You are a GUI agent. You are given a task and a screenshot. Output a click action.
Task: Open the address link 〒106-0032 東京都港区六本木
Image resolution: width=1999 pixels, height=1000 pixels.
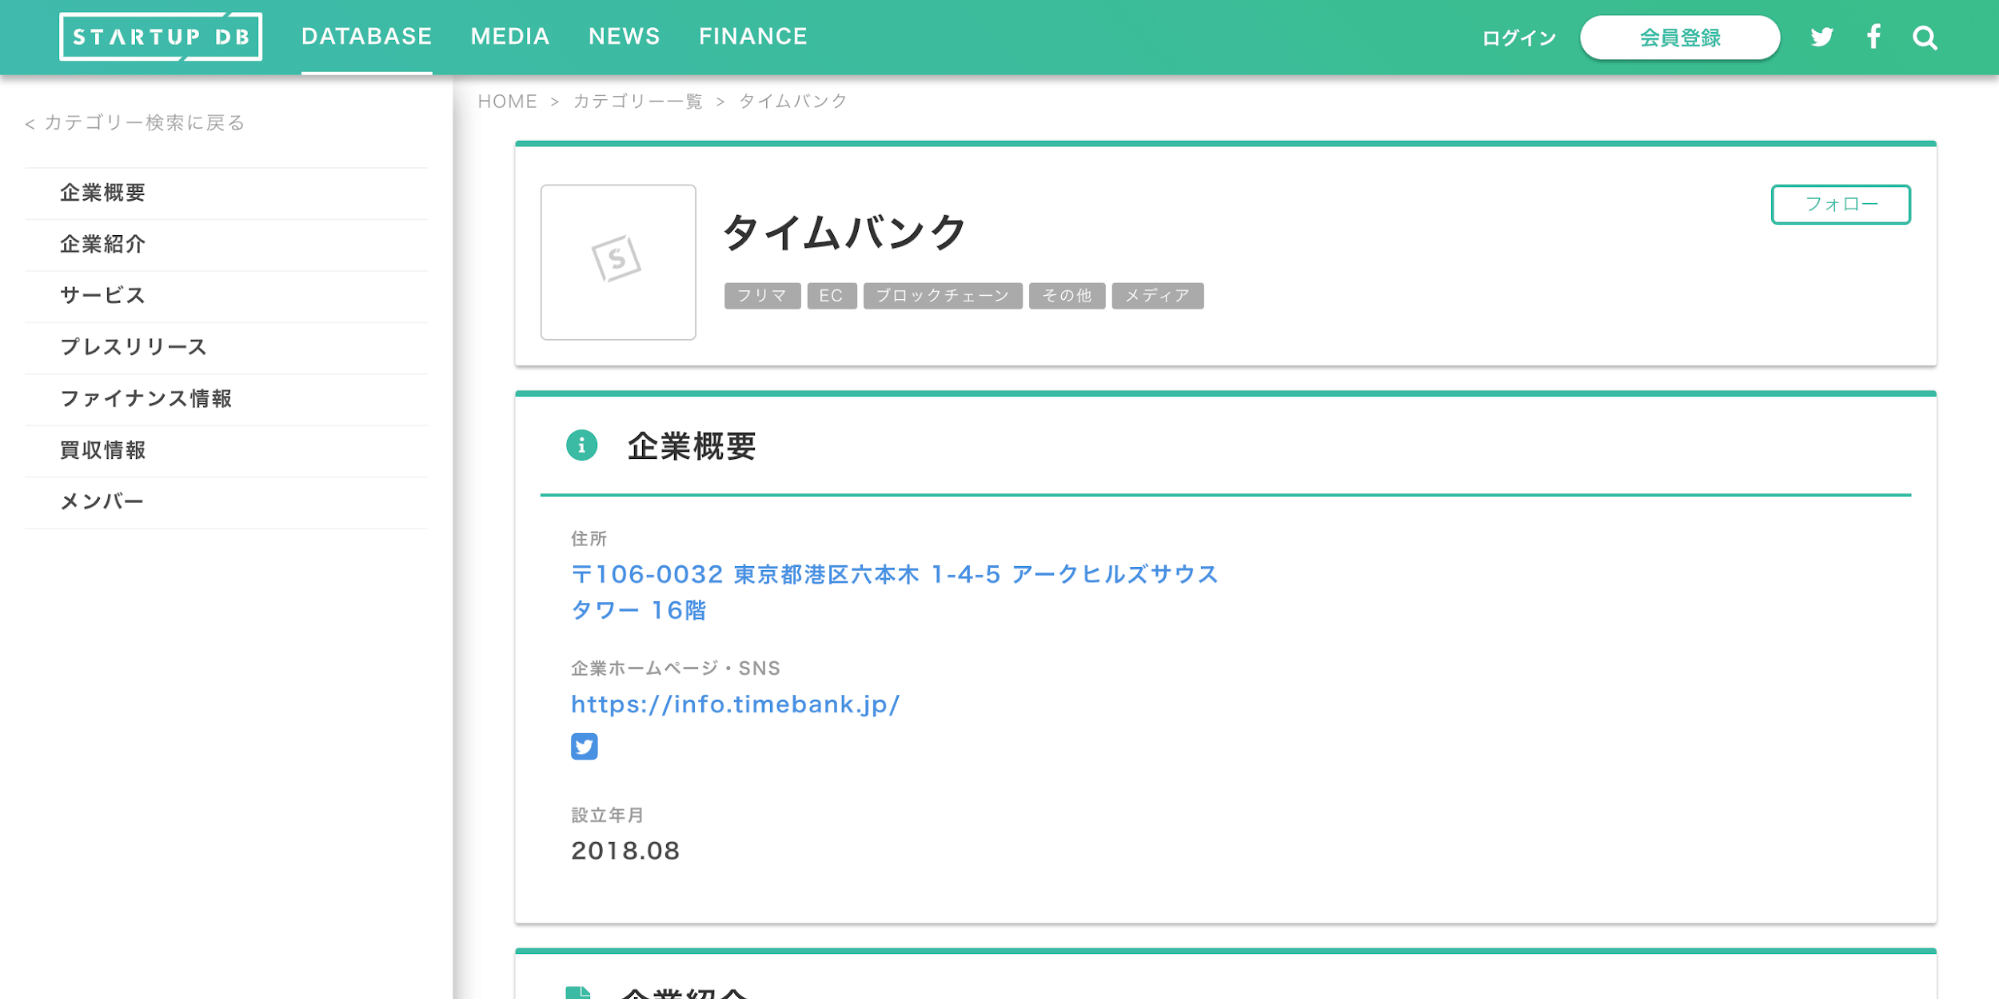pos(895,592)
